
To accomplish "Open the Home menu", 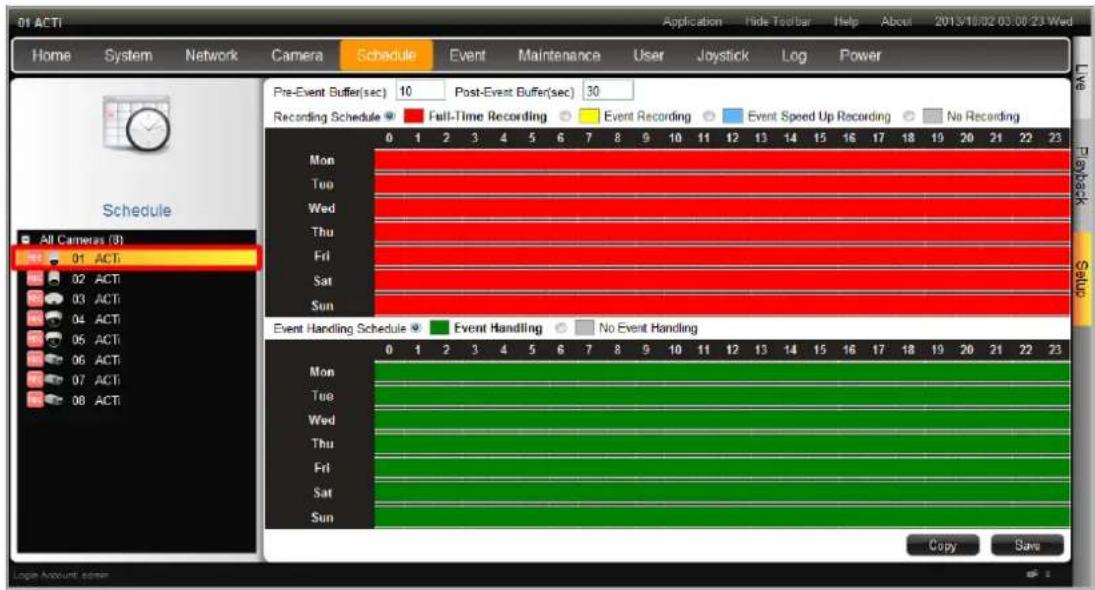I will pos(51,55).
